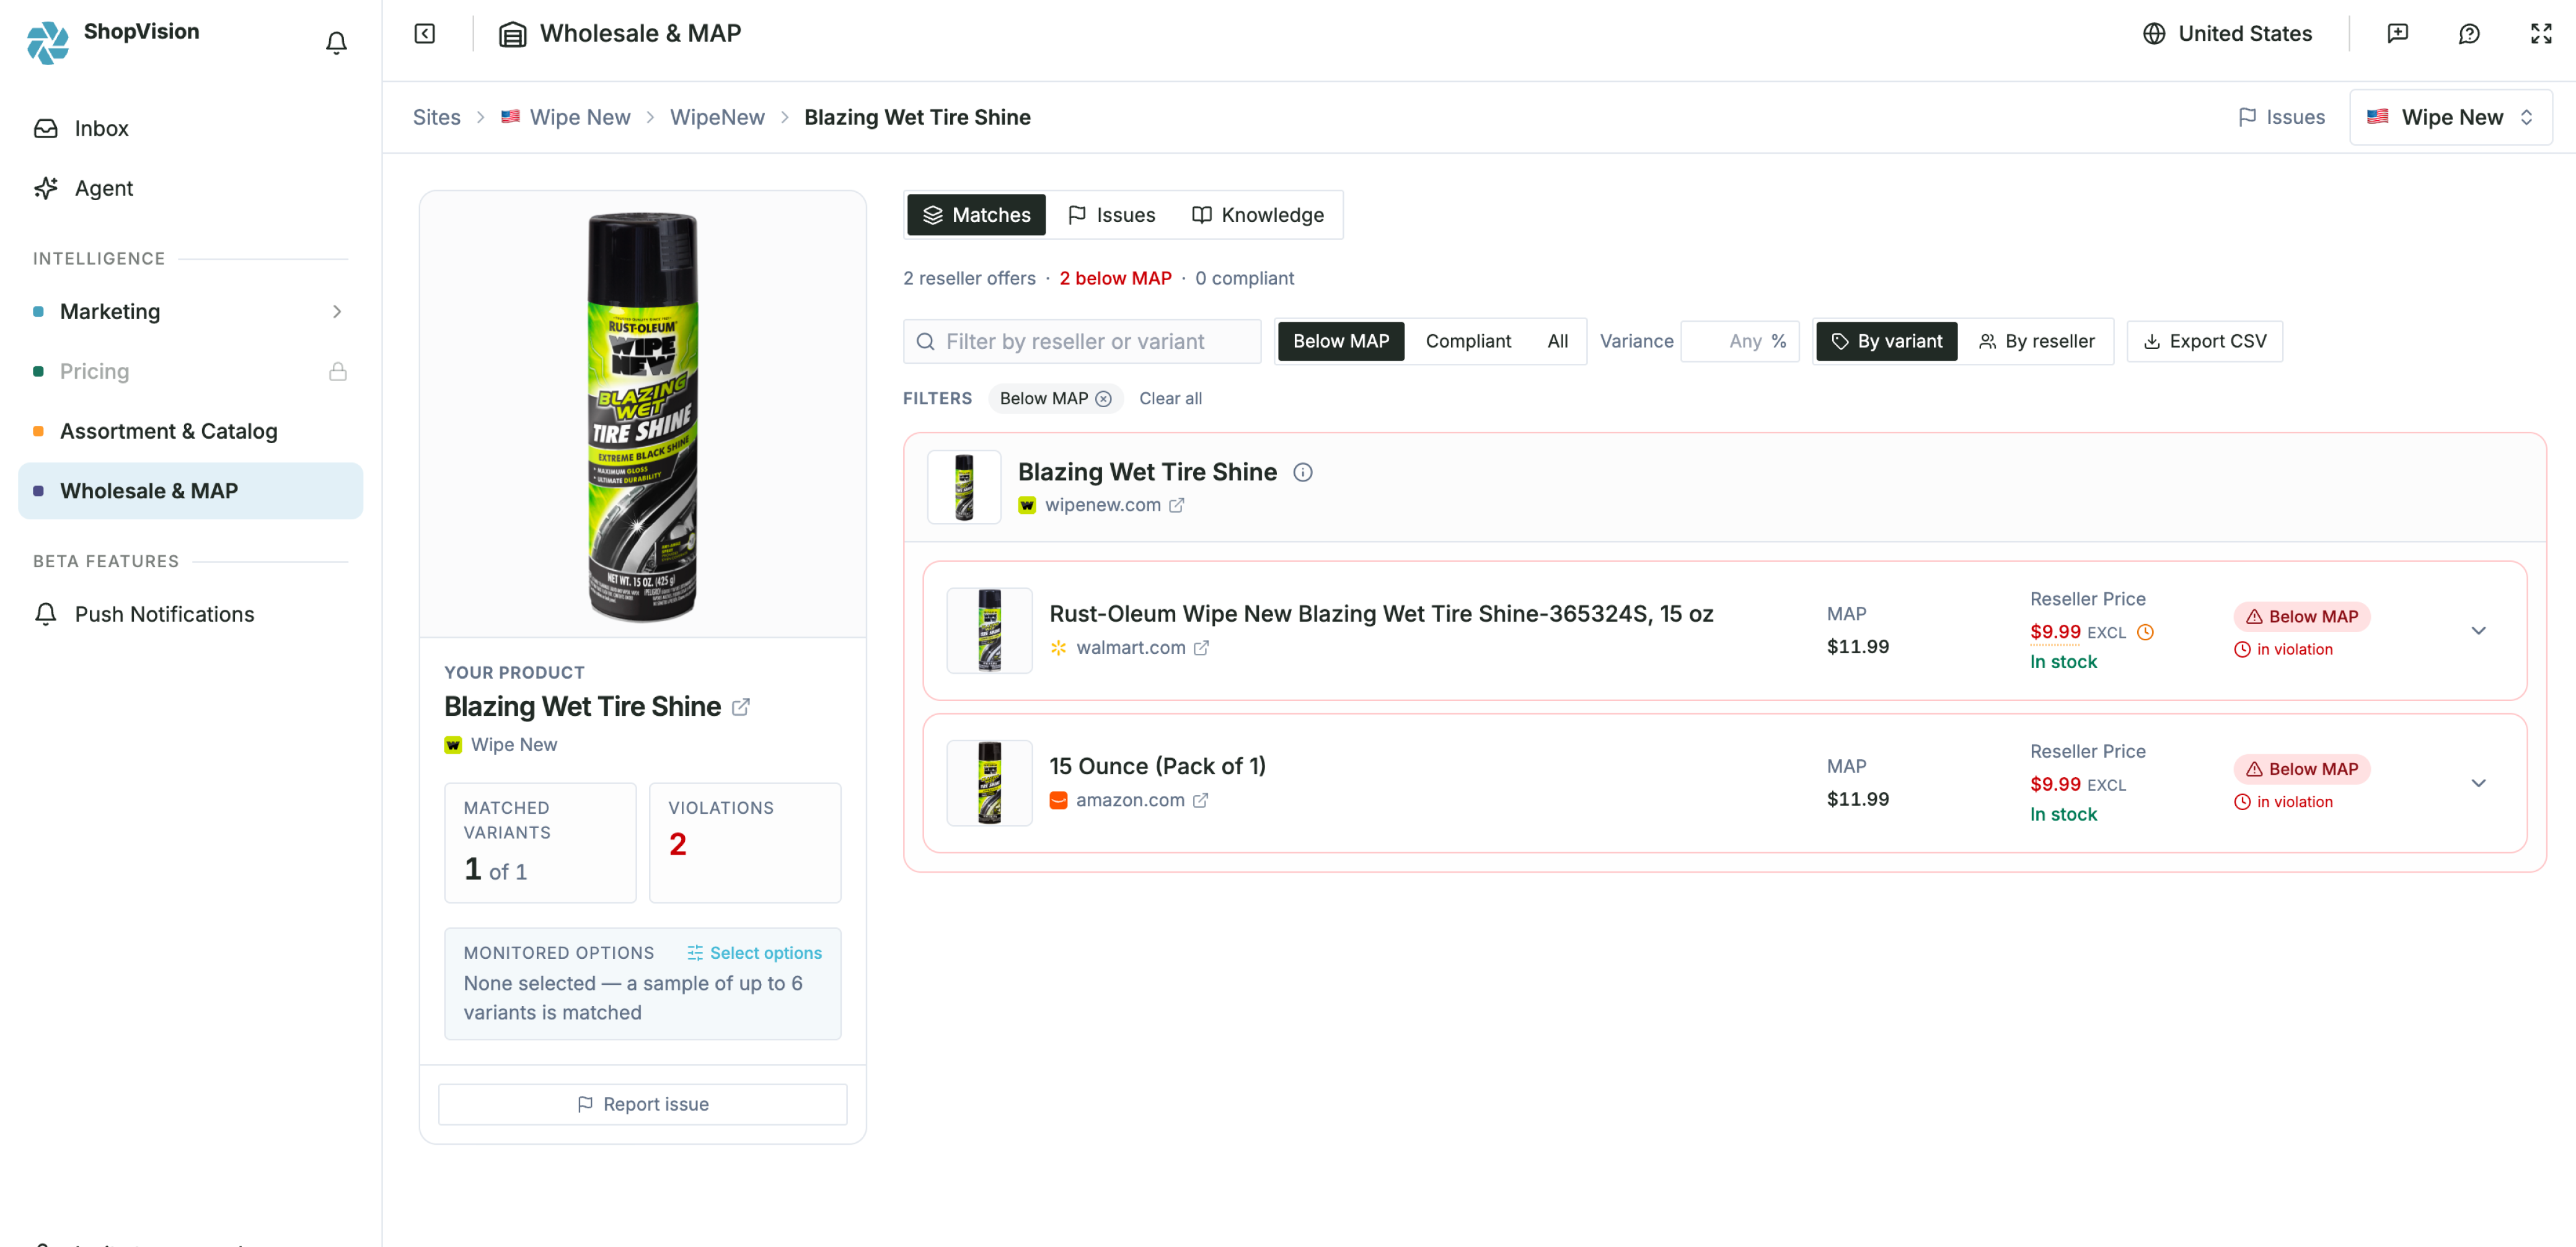Image resolution: width=2576 pixels, height=1247 pixels.
Task: Remove the Below MAP filter chip
Action: click(x=1103, y=399)
